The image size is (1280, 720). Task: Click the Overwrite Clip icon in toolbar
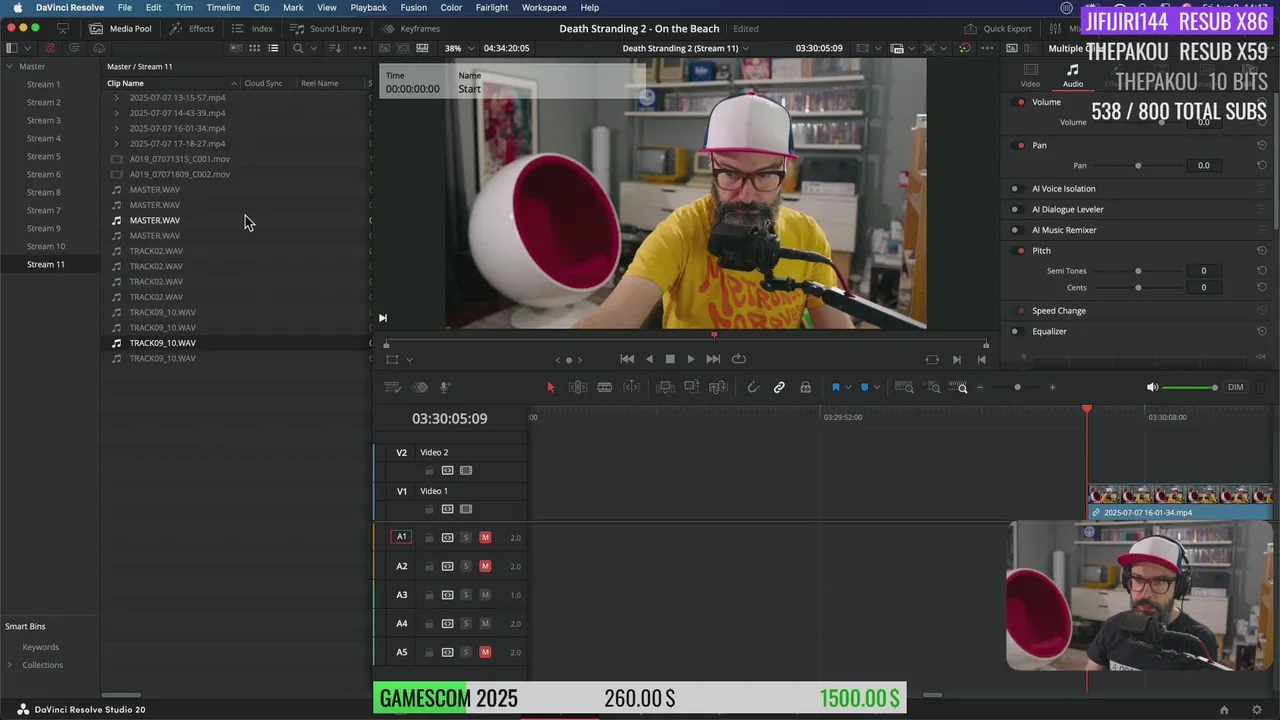pyautogui.click(x=691, y=387)
